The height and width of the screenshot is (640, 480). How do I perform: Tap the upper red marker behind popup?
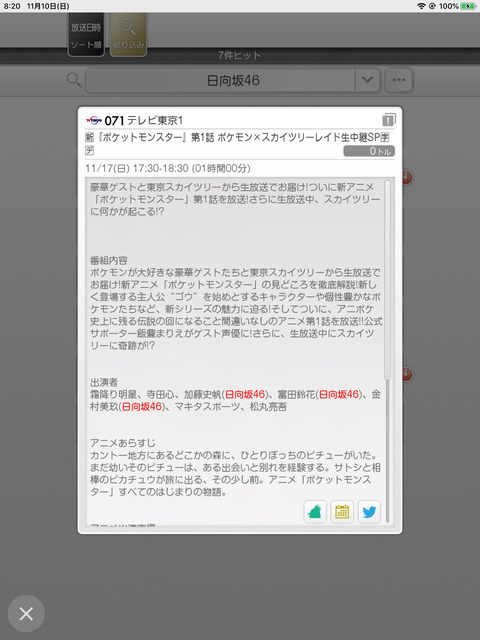point(407,177)
